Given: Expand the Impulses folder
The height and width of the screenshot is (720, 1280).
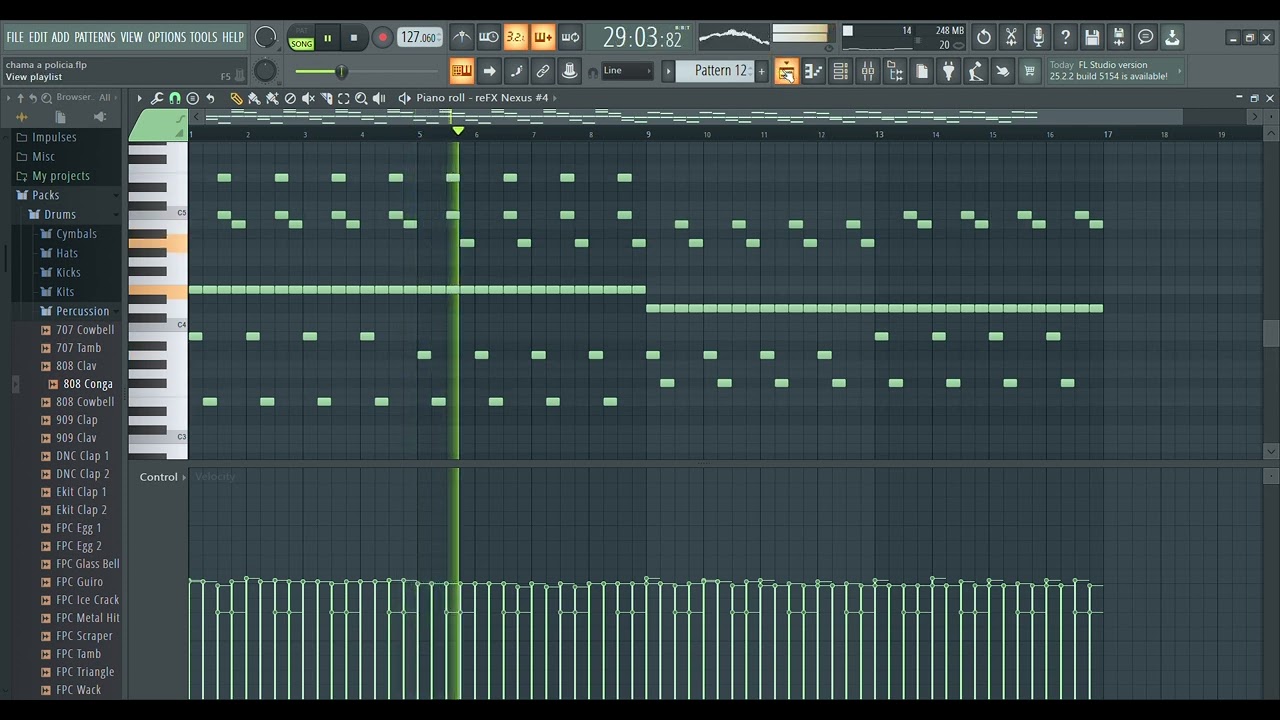Looking at the screenshot, I should [x=54, y=138].
